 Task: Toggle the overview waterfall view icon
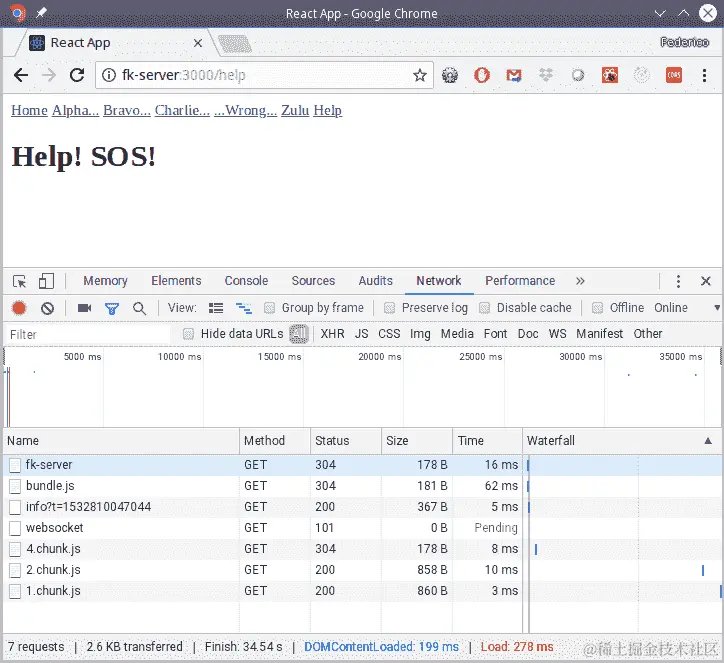[244, 308]
